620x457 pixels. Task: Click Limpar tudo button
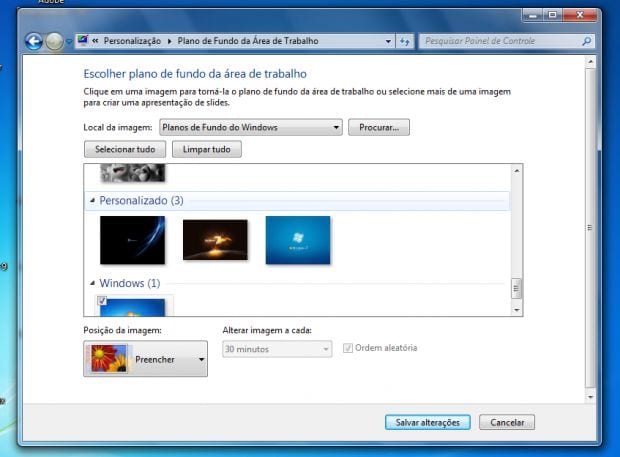(x=206, y=149)
